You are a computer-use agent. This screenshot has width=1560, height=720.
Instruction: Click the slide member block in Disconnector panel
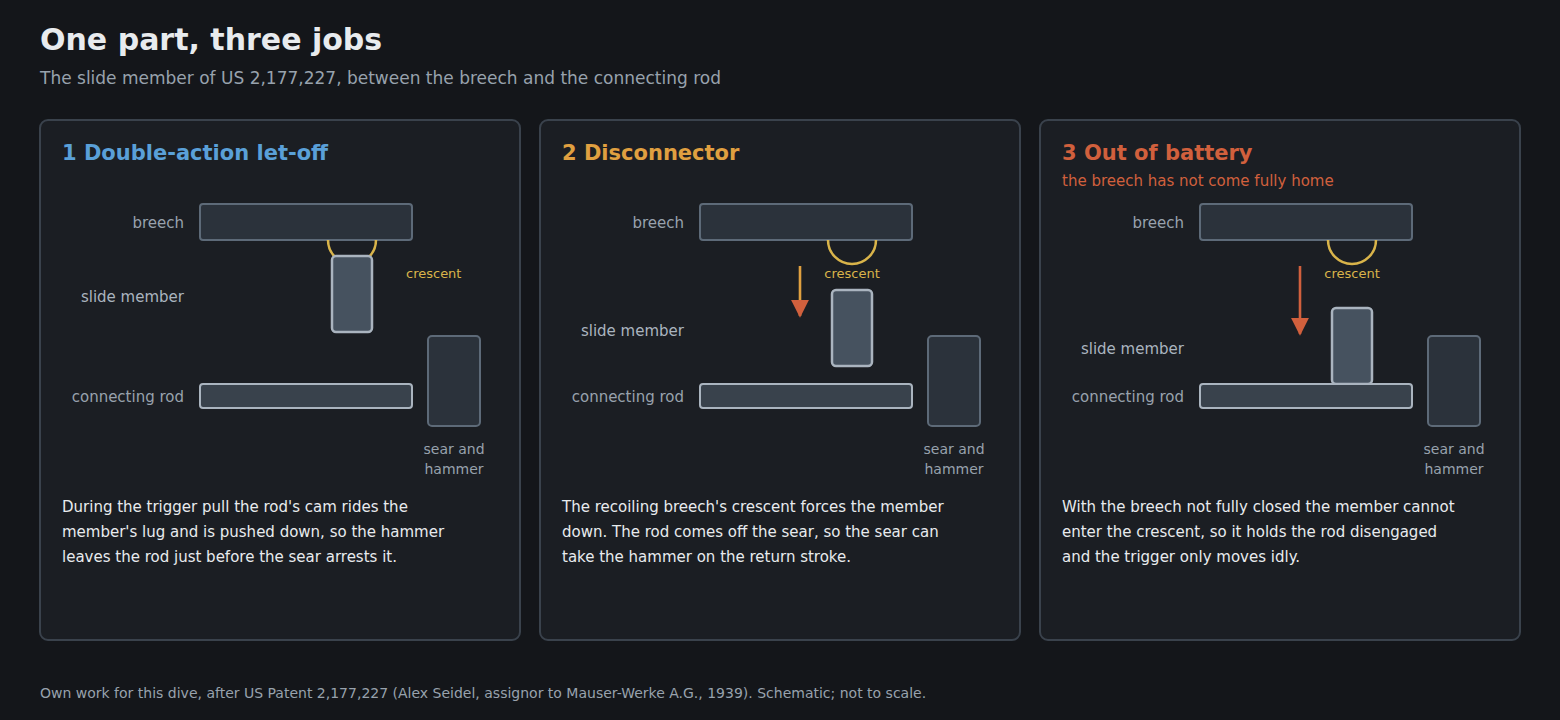click(852, 328)
